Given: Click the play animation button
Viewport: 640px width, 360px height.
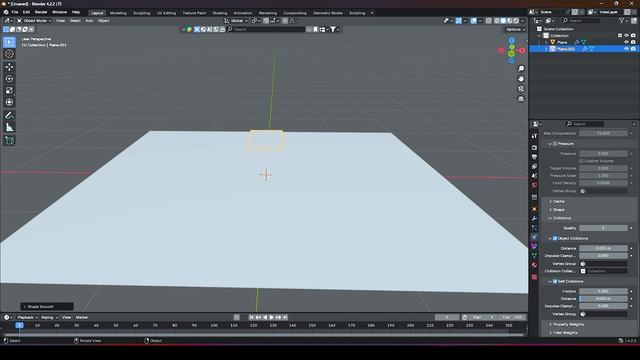Looking at the screenshot, I should (x=271, y=318).
